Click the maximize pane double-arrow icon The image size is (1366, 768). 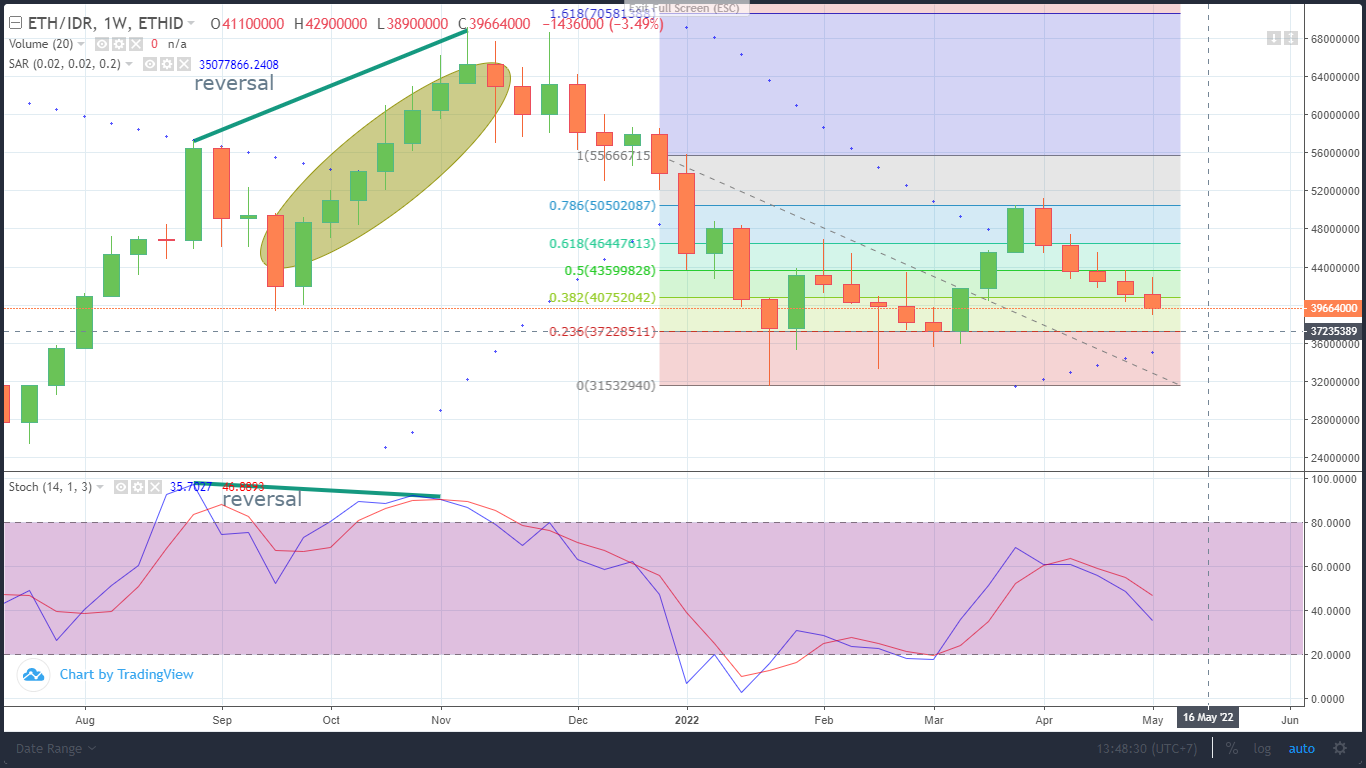1291,38
